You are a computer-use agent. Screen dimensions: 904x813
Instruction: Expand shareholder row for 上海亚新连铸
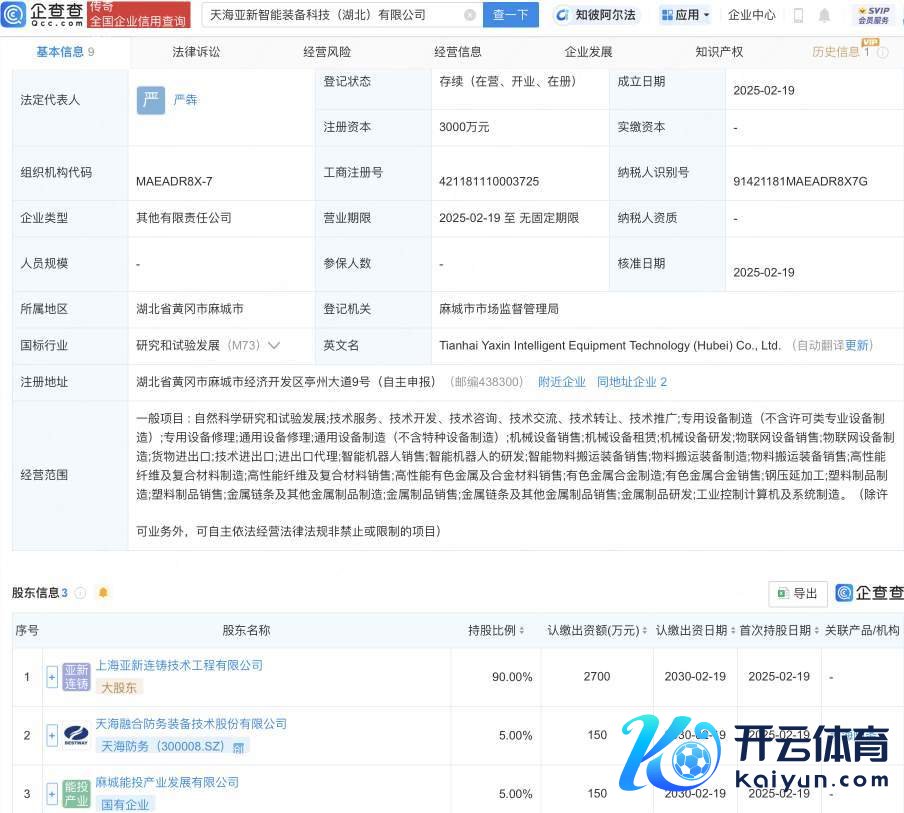pos(52,677)
